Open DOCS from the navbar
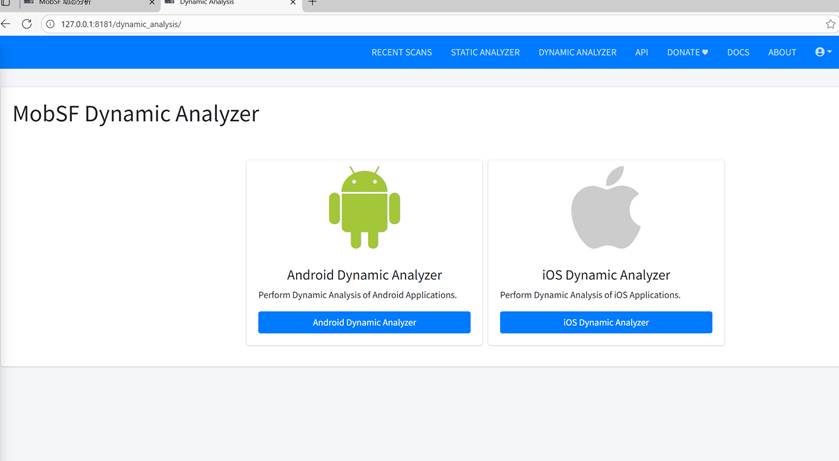 (x=738, y=52)
